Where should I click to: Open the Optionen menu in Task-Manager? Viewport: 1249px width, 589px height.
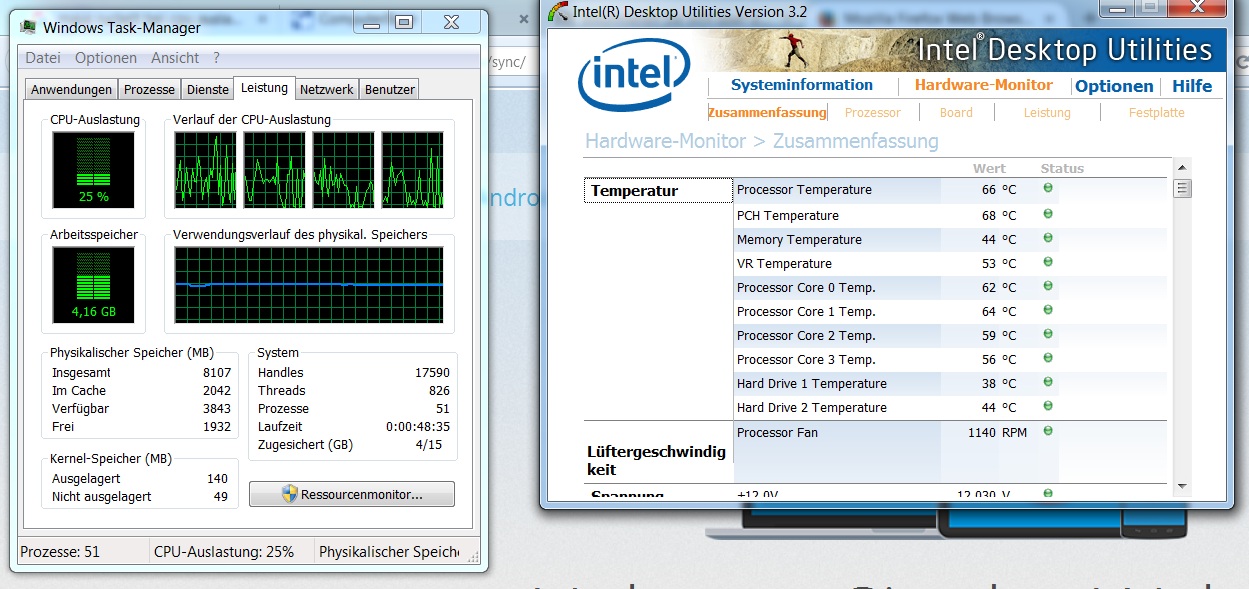pyautogui.click(x=106, y=58)
